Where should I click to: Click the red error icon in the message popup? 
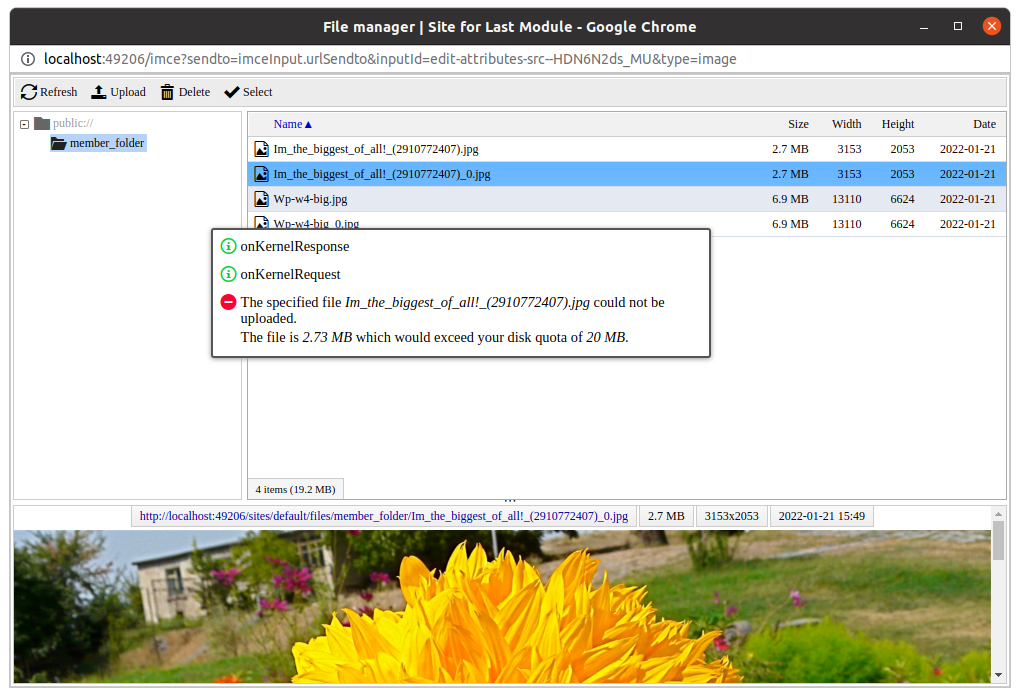tap(228, 302)
